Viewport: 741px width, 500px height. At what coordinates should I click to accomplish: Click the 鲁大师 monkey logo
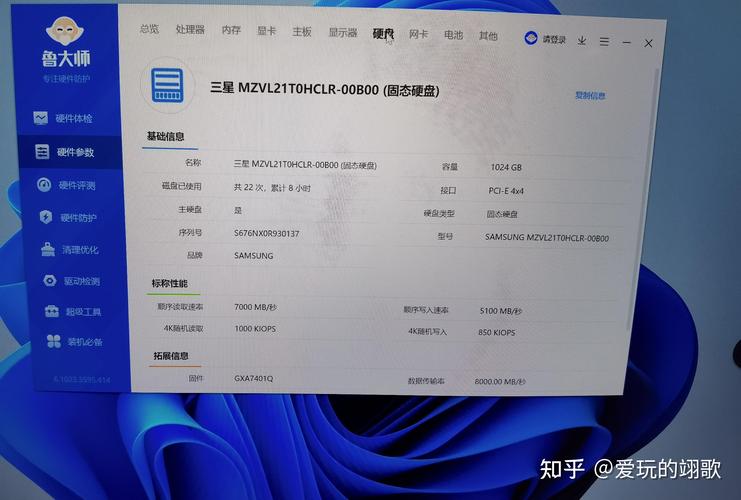[65, 32]
